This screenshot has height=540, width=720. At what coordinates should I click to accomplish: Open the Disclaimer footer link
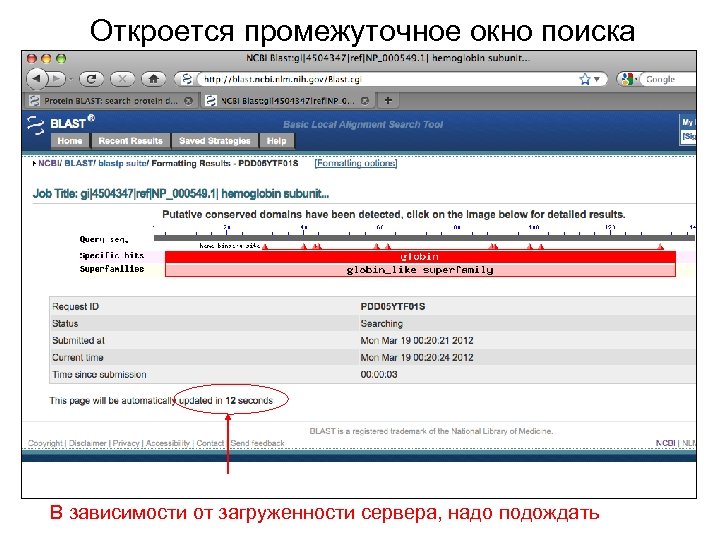point(87,443)
